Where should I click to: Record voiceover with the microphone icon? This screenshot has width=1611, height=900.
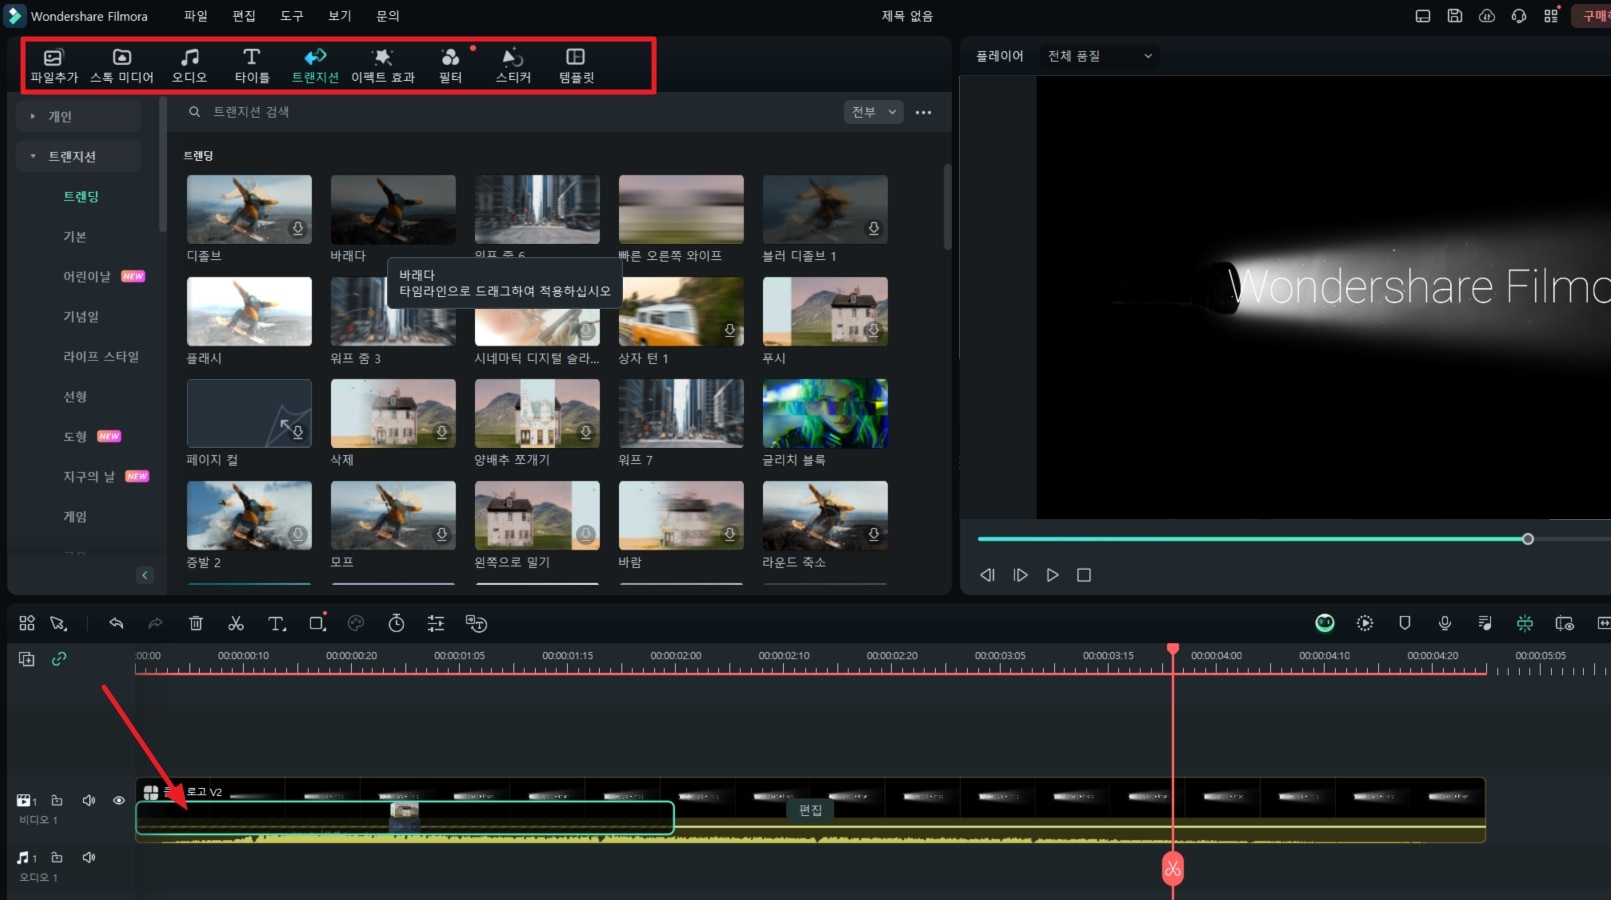[x=1445, y=623]
